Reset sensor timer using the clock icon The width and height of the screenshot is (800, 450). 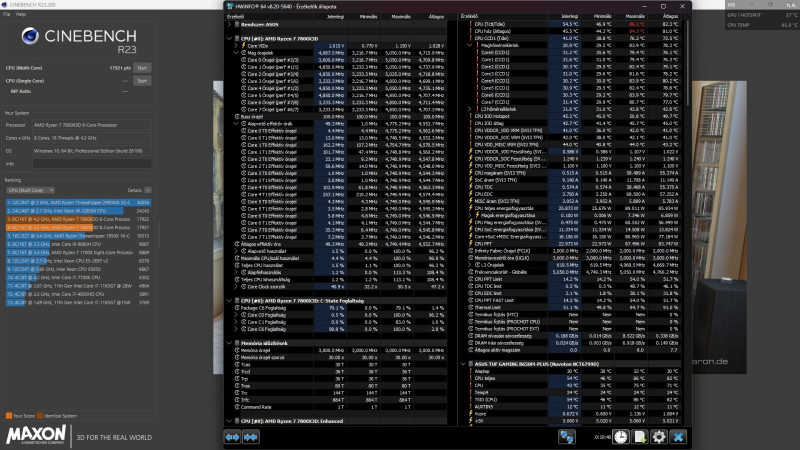point(621,437)
